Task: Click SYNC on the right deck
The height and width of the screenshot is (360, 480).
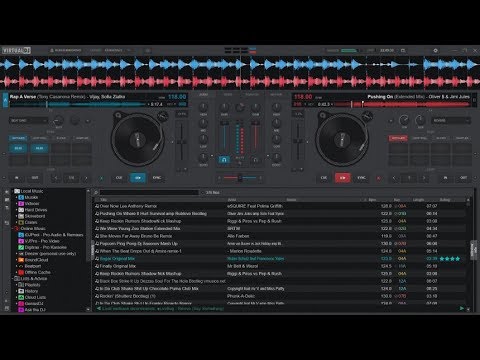Action: pyautogui.click(x=361, y=178)
